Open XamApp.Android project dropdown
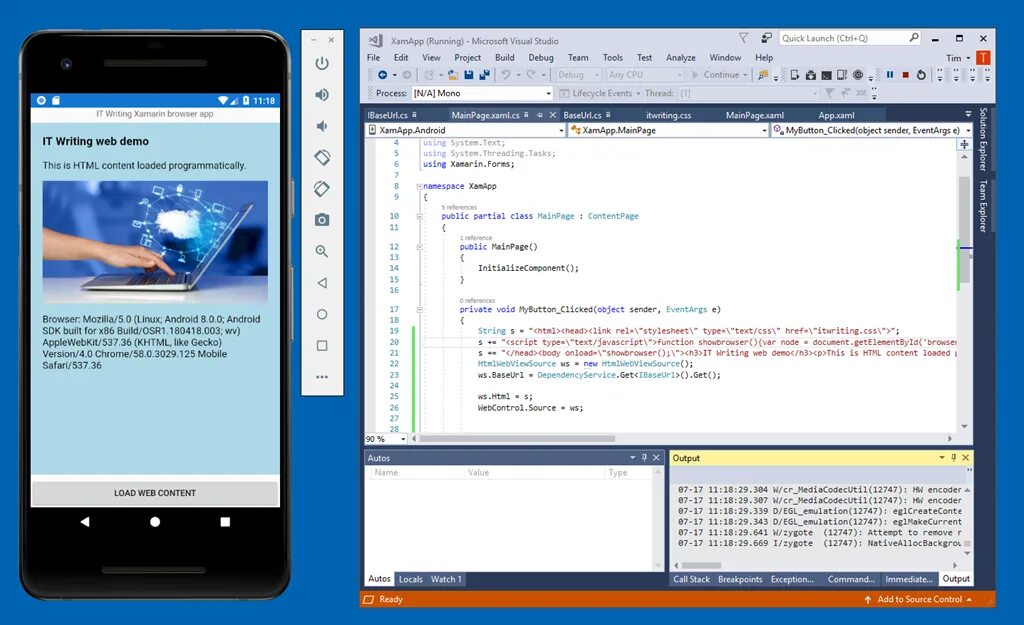1024x625 pixels. click(466, 130)
